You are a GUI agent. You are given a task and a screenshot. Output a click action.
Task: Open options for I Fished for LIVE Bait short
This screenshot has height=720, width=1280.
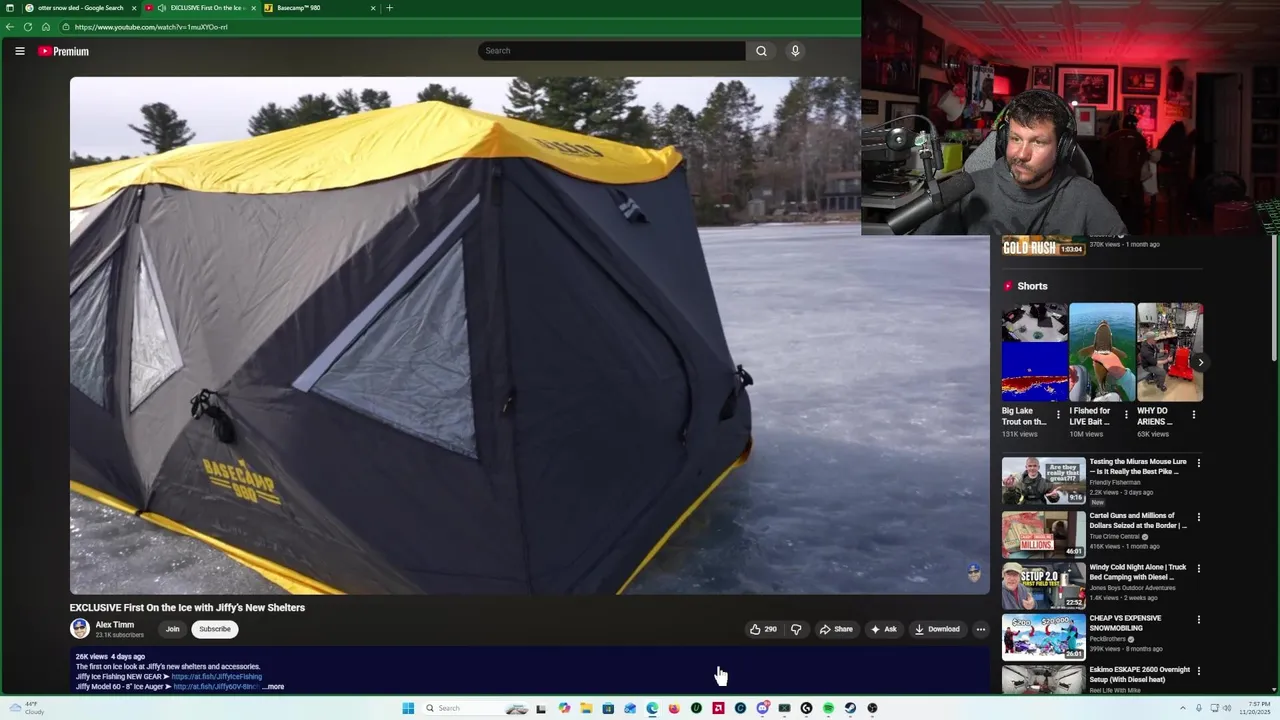pyautogui.click(x=1126, y=414)
